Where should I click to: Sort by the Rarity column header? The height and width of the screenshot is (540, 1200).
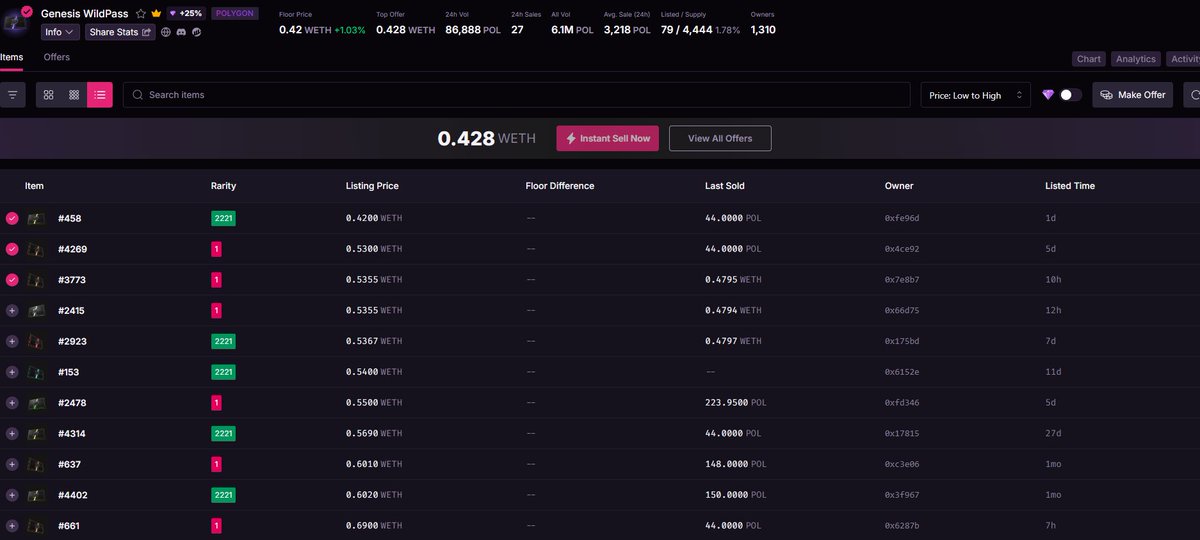click(x=223, y=186)
